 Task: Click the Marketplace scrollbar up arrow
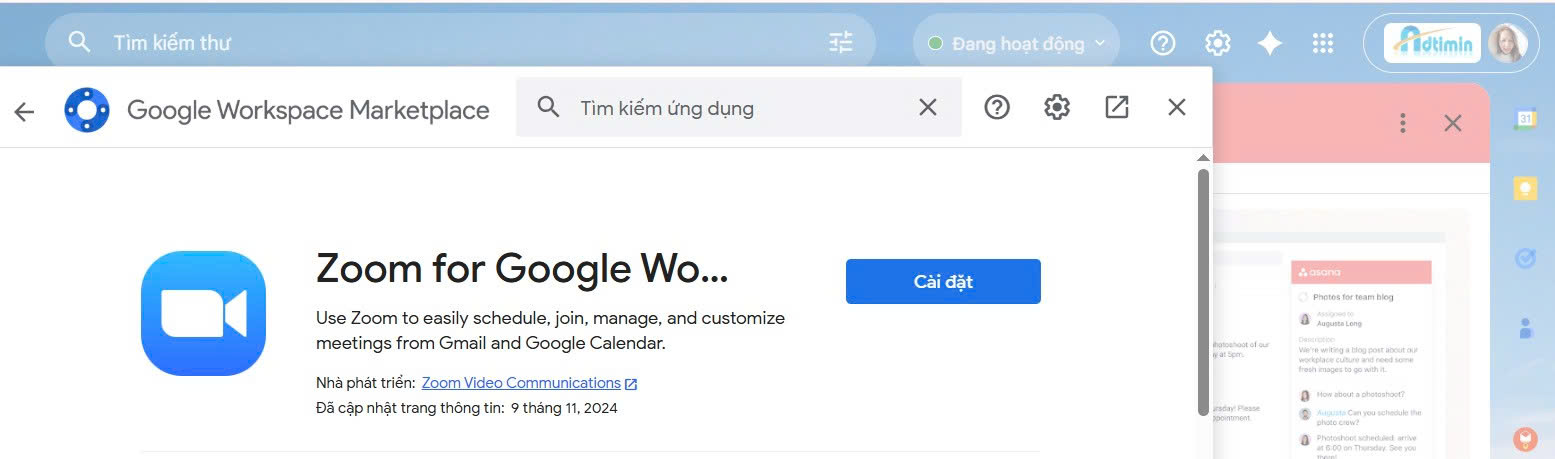pyautogui.click(x=1203, y=158)
